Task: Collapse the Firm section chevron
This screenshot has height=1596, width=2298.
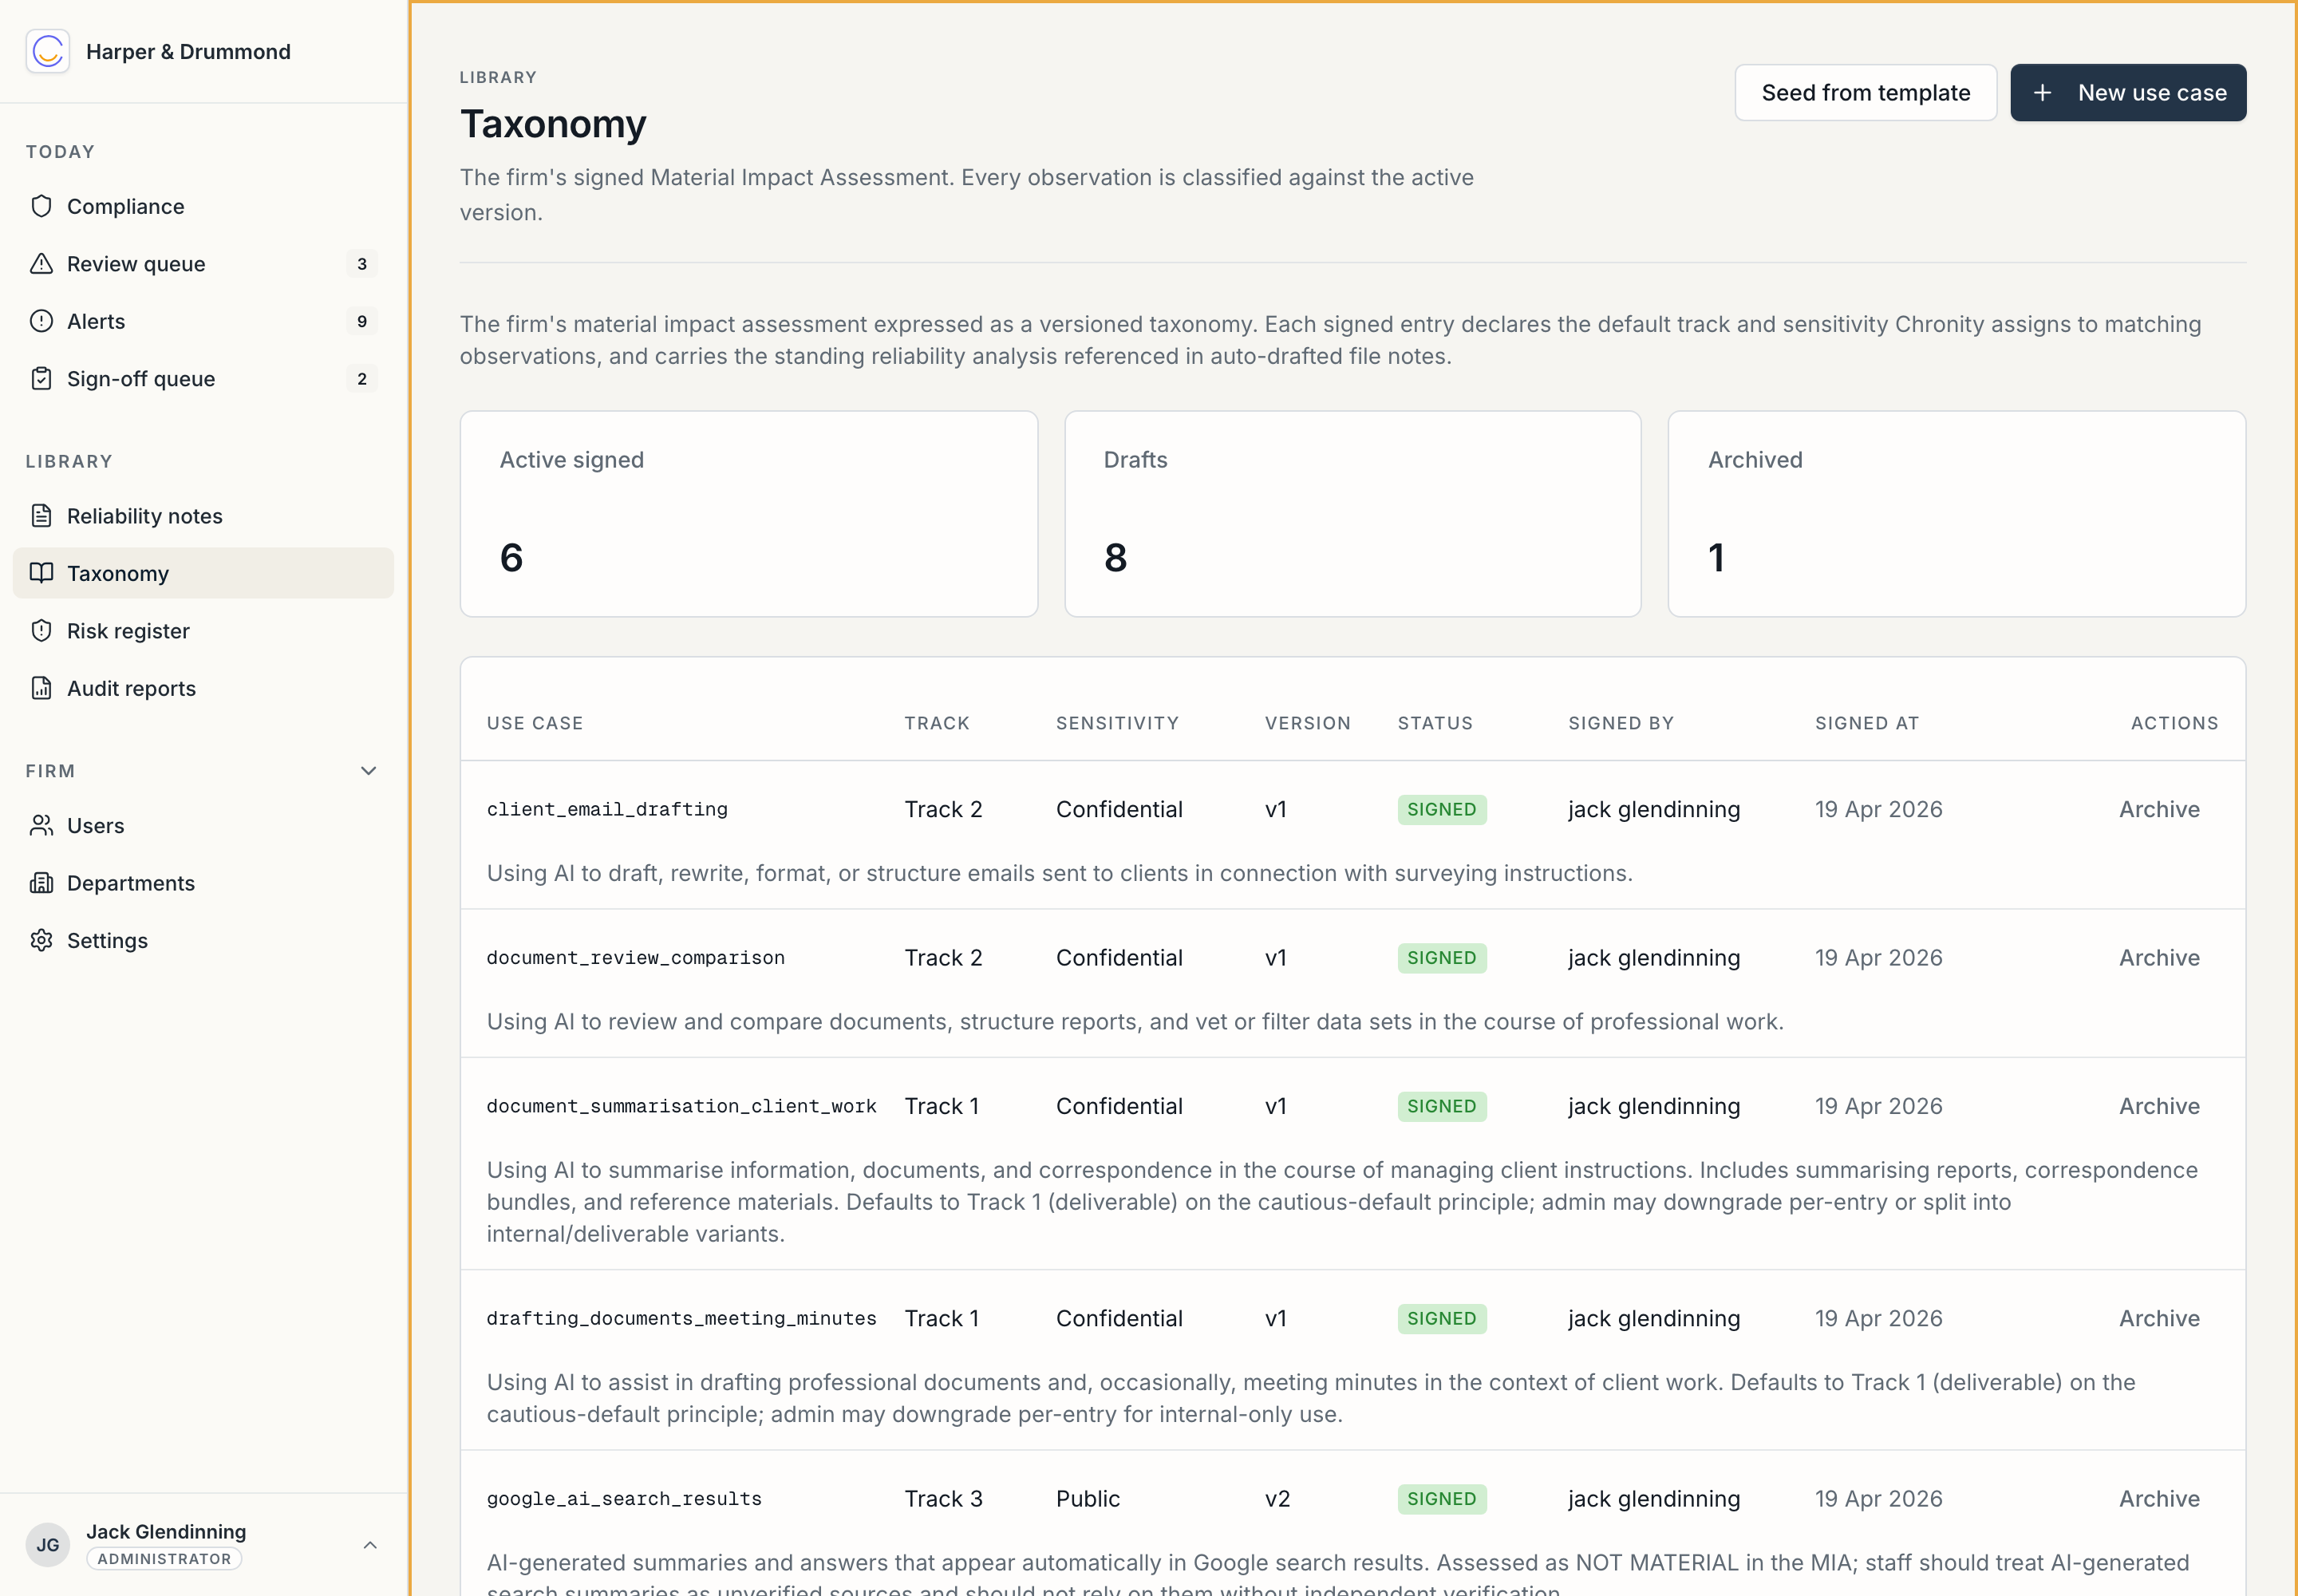Action: coord(369,771)
